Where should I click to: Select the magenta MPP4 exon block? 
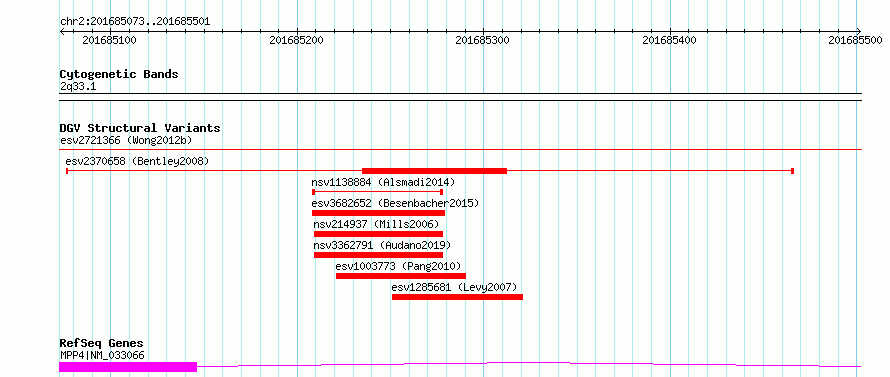(128, 367)
